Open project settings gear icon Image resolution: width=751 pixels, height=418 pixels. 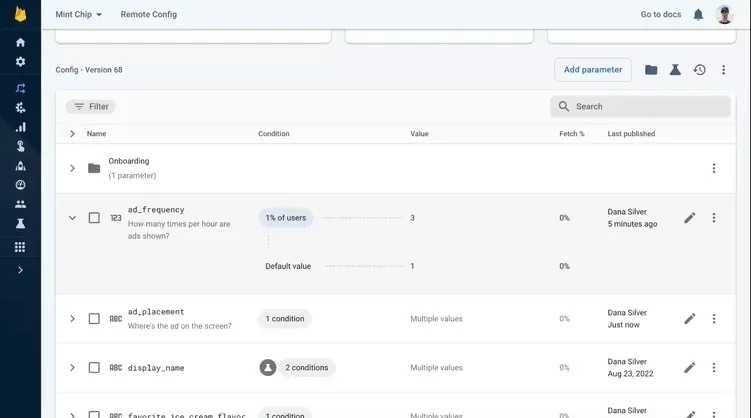pos(20,62)
